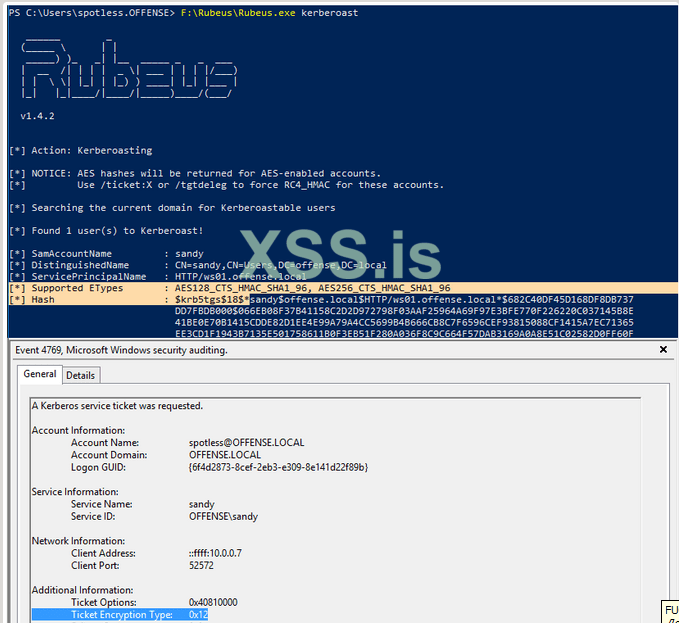679x623 pixels.
Task: Click the Ticket Options value 0x40810000
Action: [213, 602]
